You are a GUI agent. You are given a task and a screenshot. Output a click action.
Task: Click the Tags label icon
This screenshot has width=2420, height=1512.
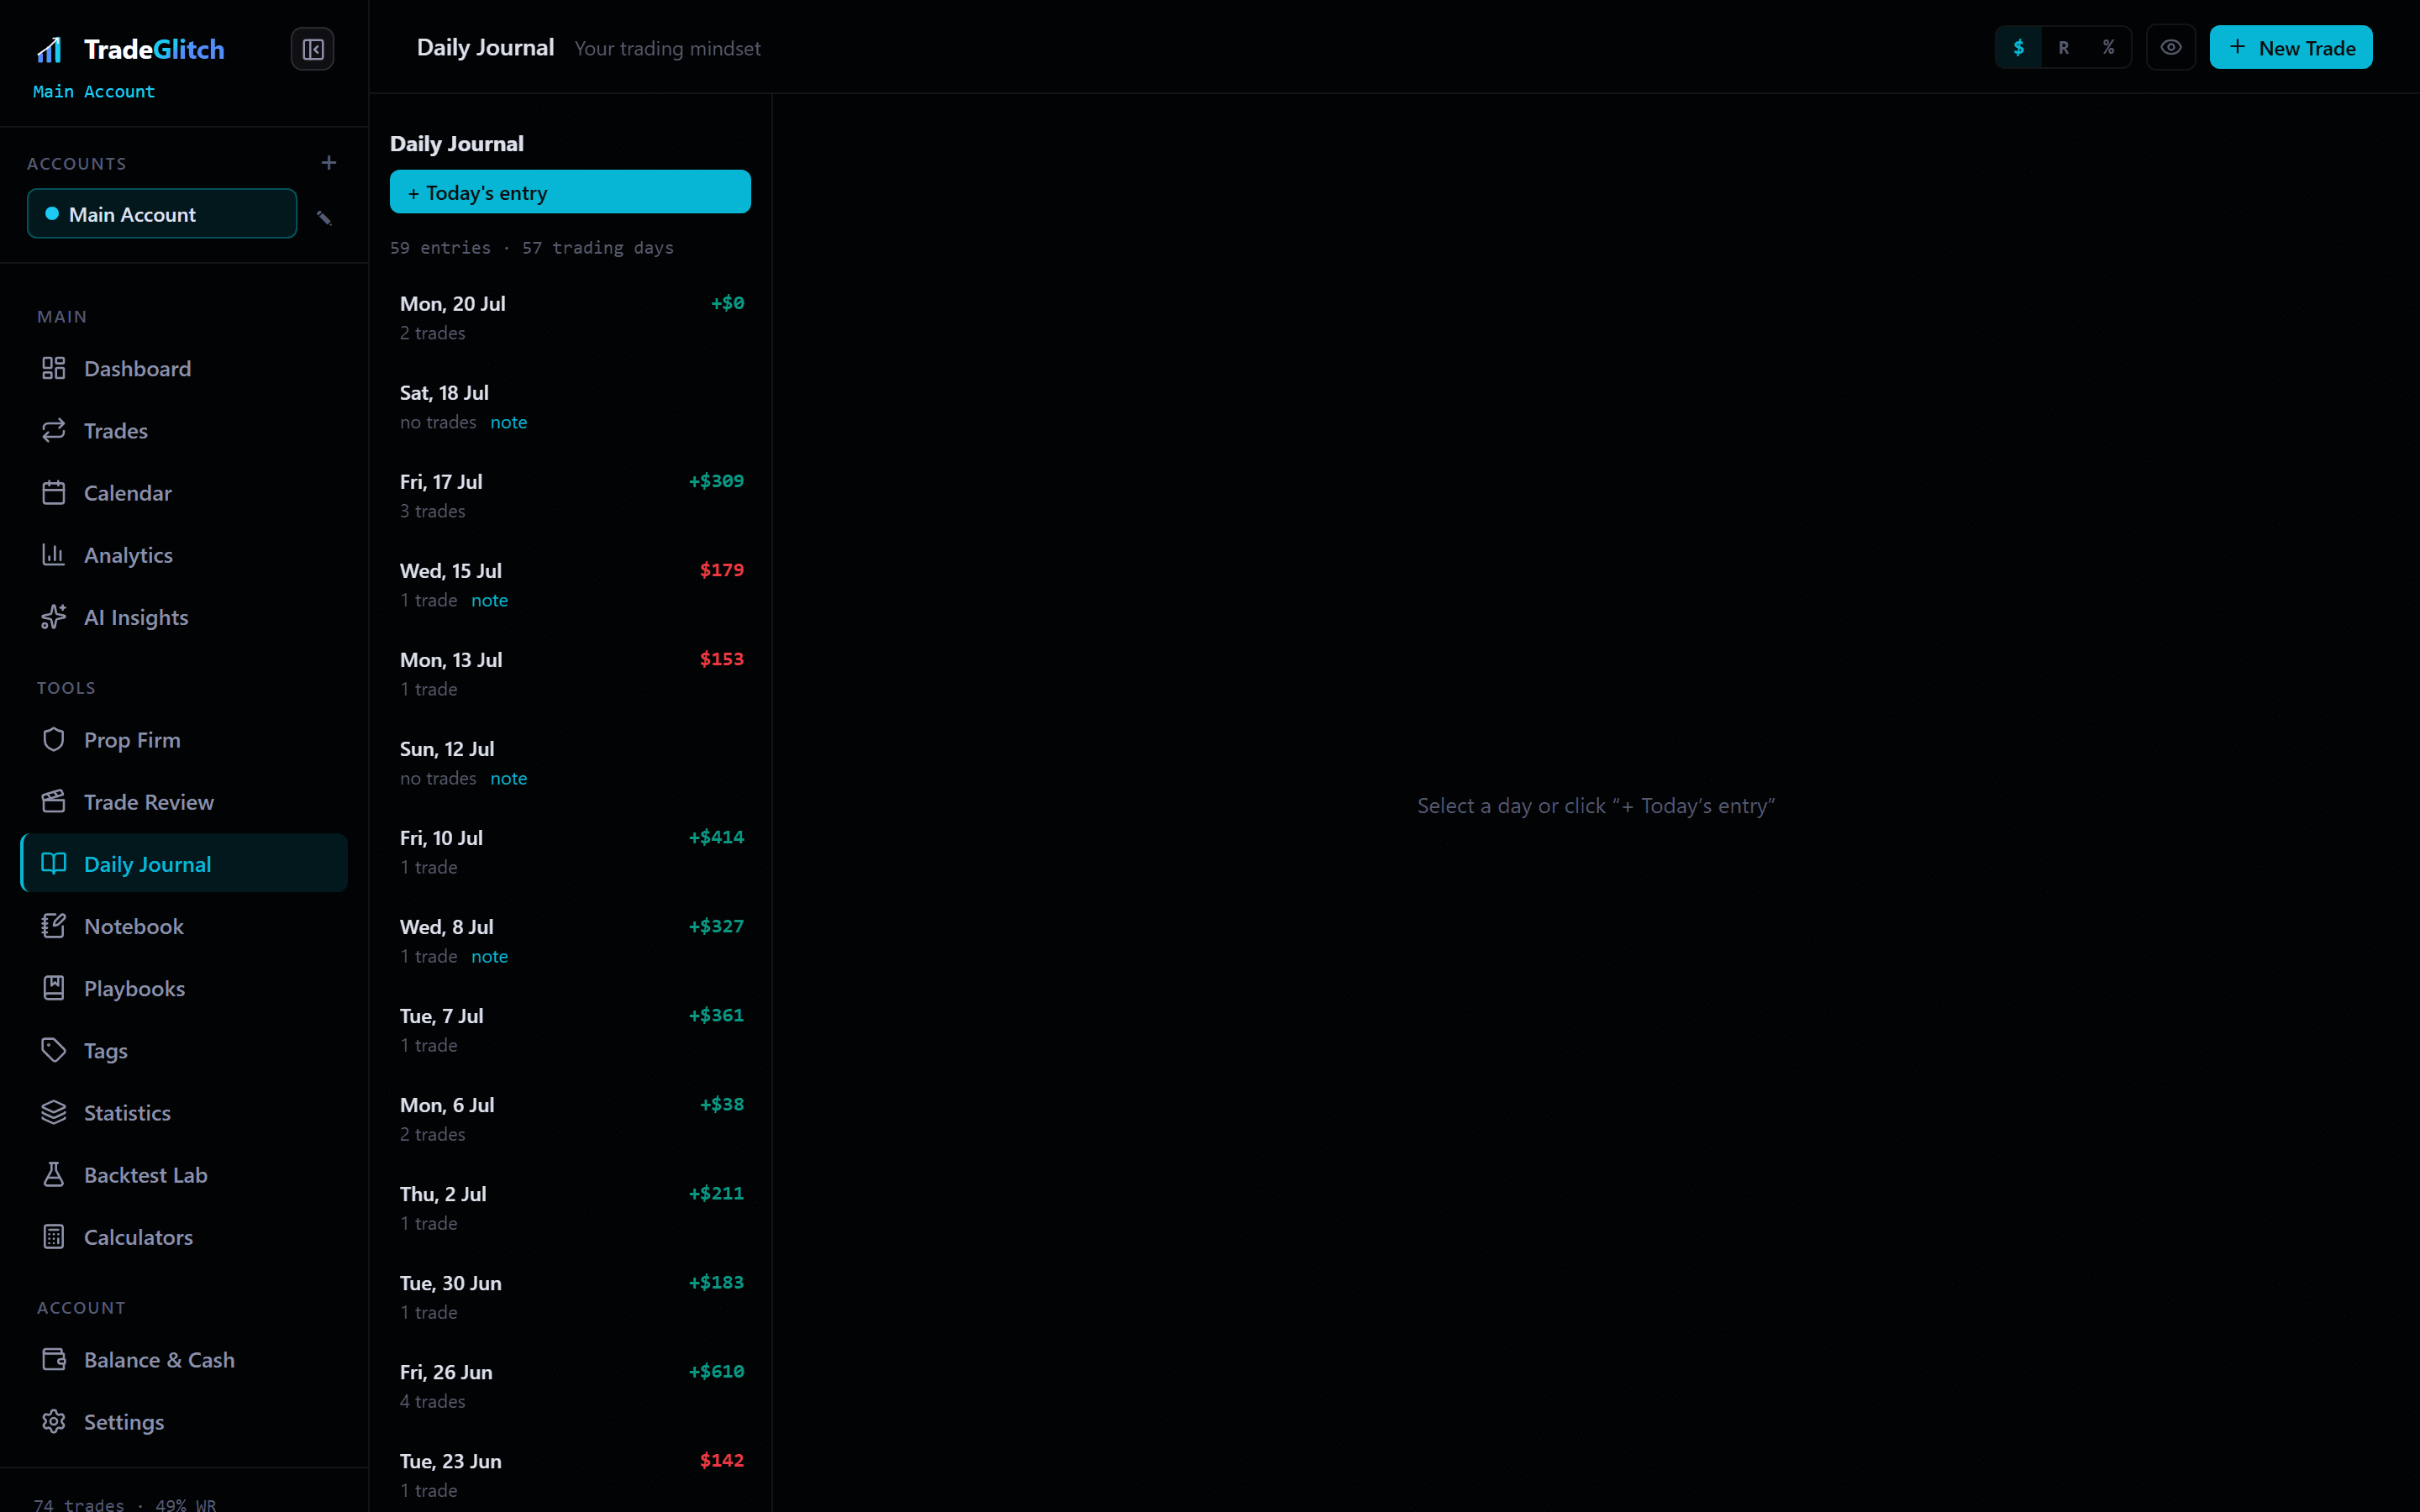click(x=54, y=1050)
